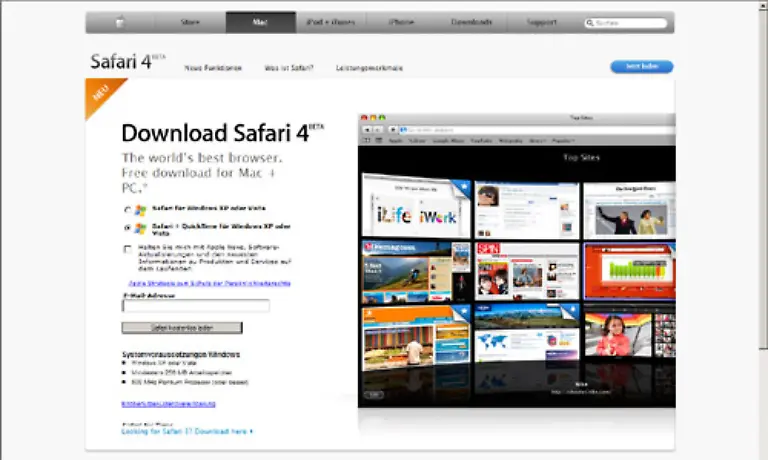Click into the Apple site search field

(626, 23)
